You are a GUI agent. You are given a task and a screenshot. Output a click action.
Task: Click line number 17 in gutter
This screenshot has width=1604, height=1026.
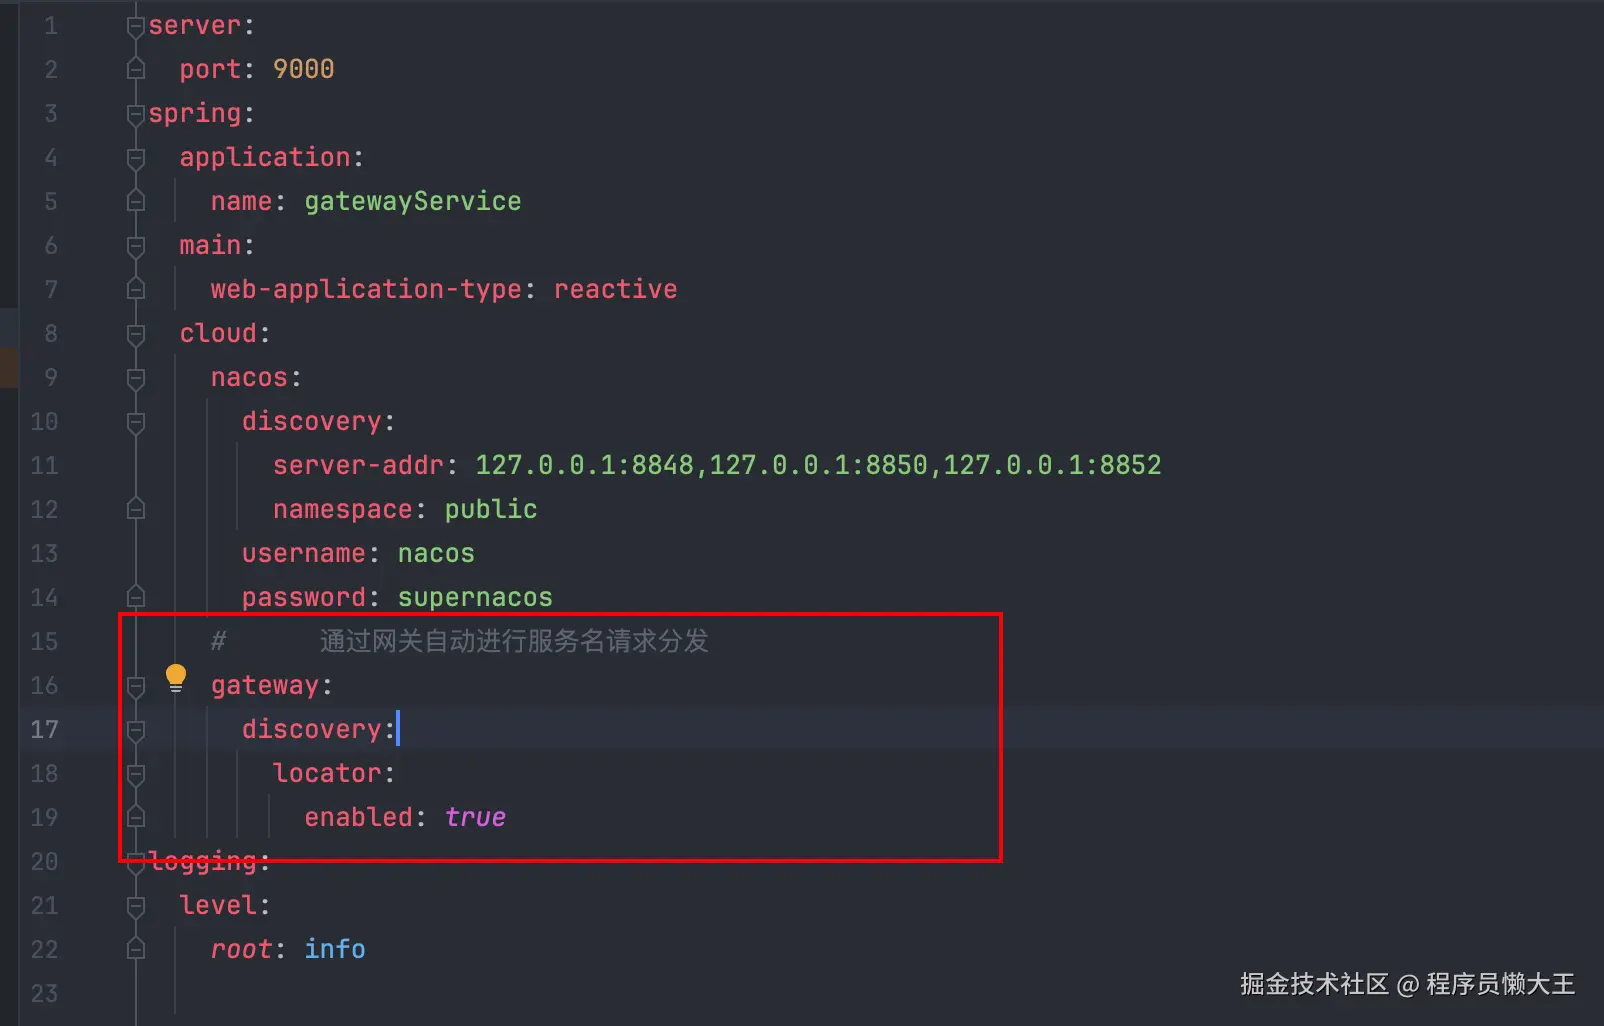coord(44,730)
